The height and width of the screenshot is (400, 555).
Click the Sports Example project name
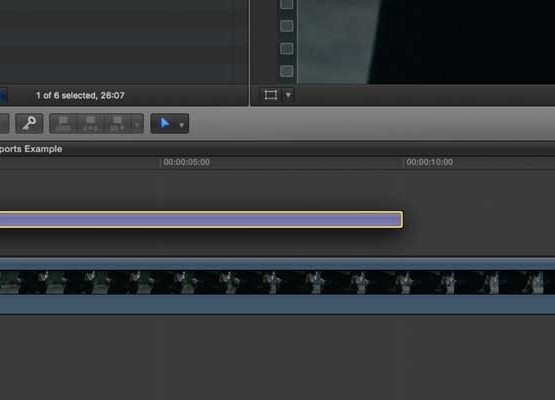[x=31, y=149]
